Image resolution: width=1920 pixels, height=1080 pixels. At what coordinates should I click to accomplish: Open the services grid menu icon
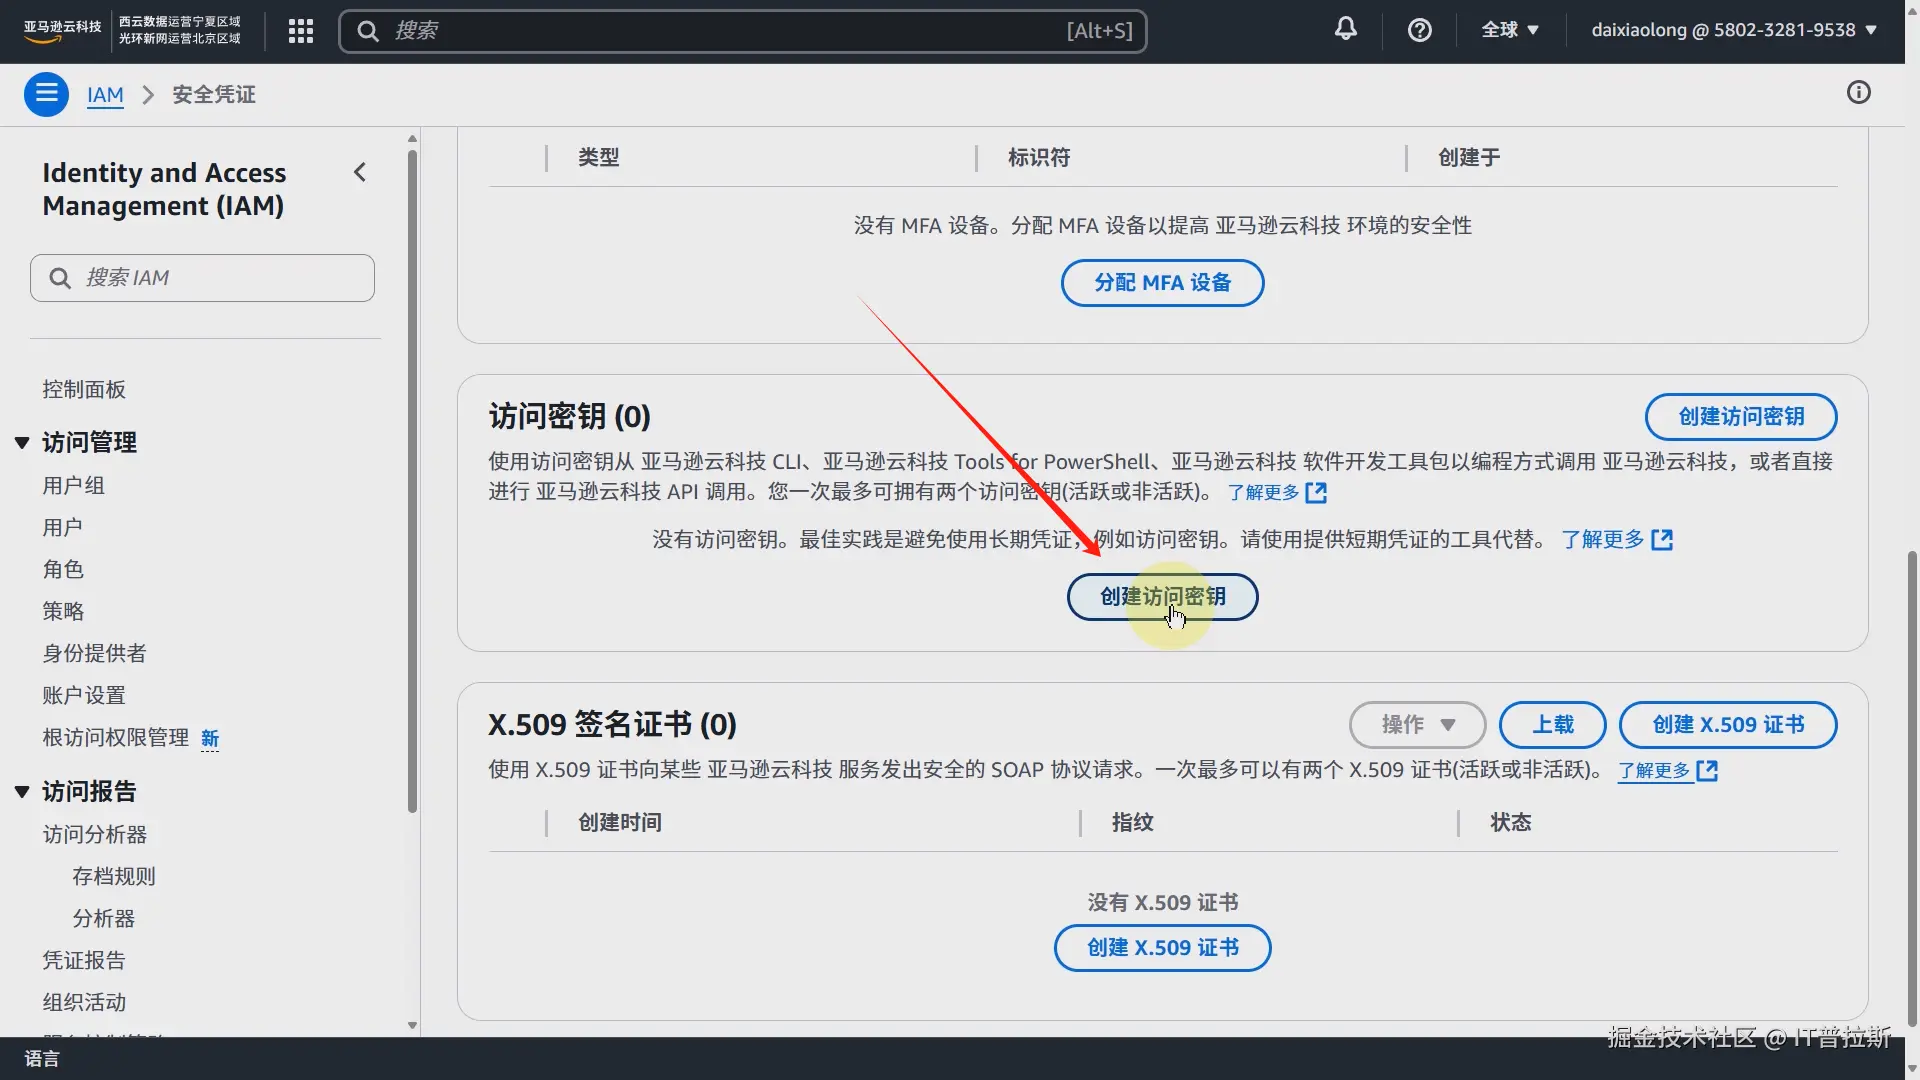pos(301,31)
